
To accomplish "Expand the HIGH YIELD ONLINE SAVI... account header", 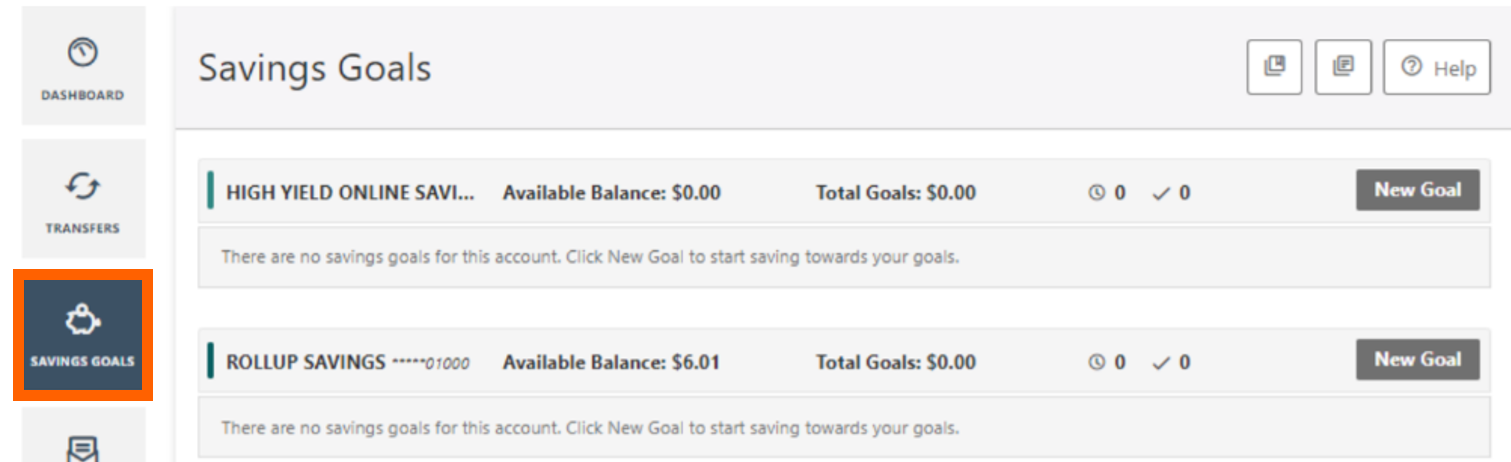I will click(351, 193).
